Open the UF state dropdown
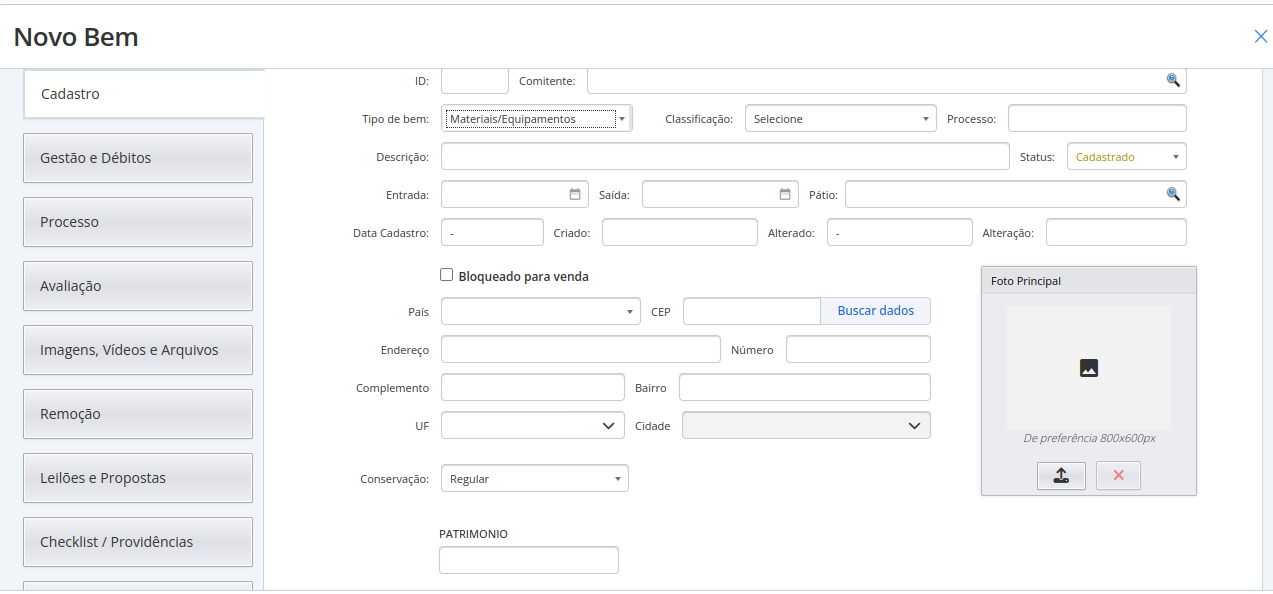This screenshot has height=594, width=1273. tap(532, 426)
